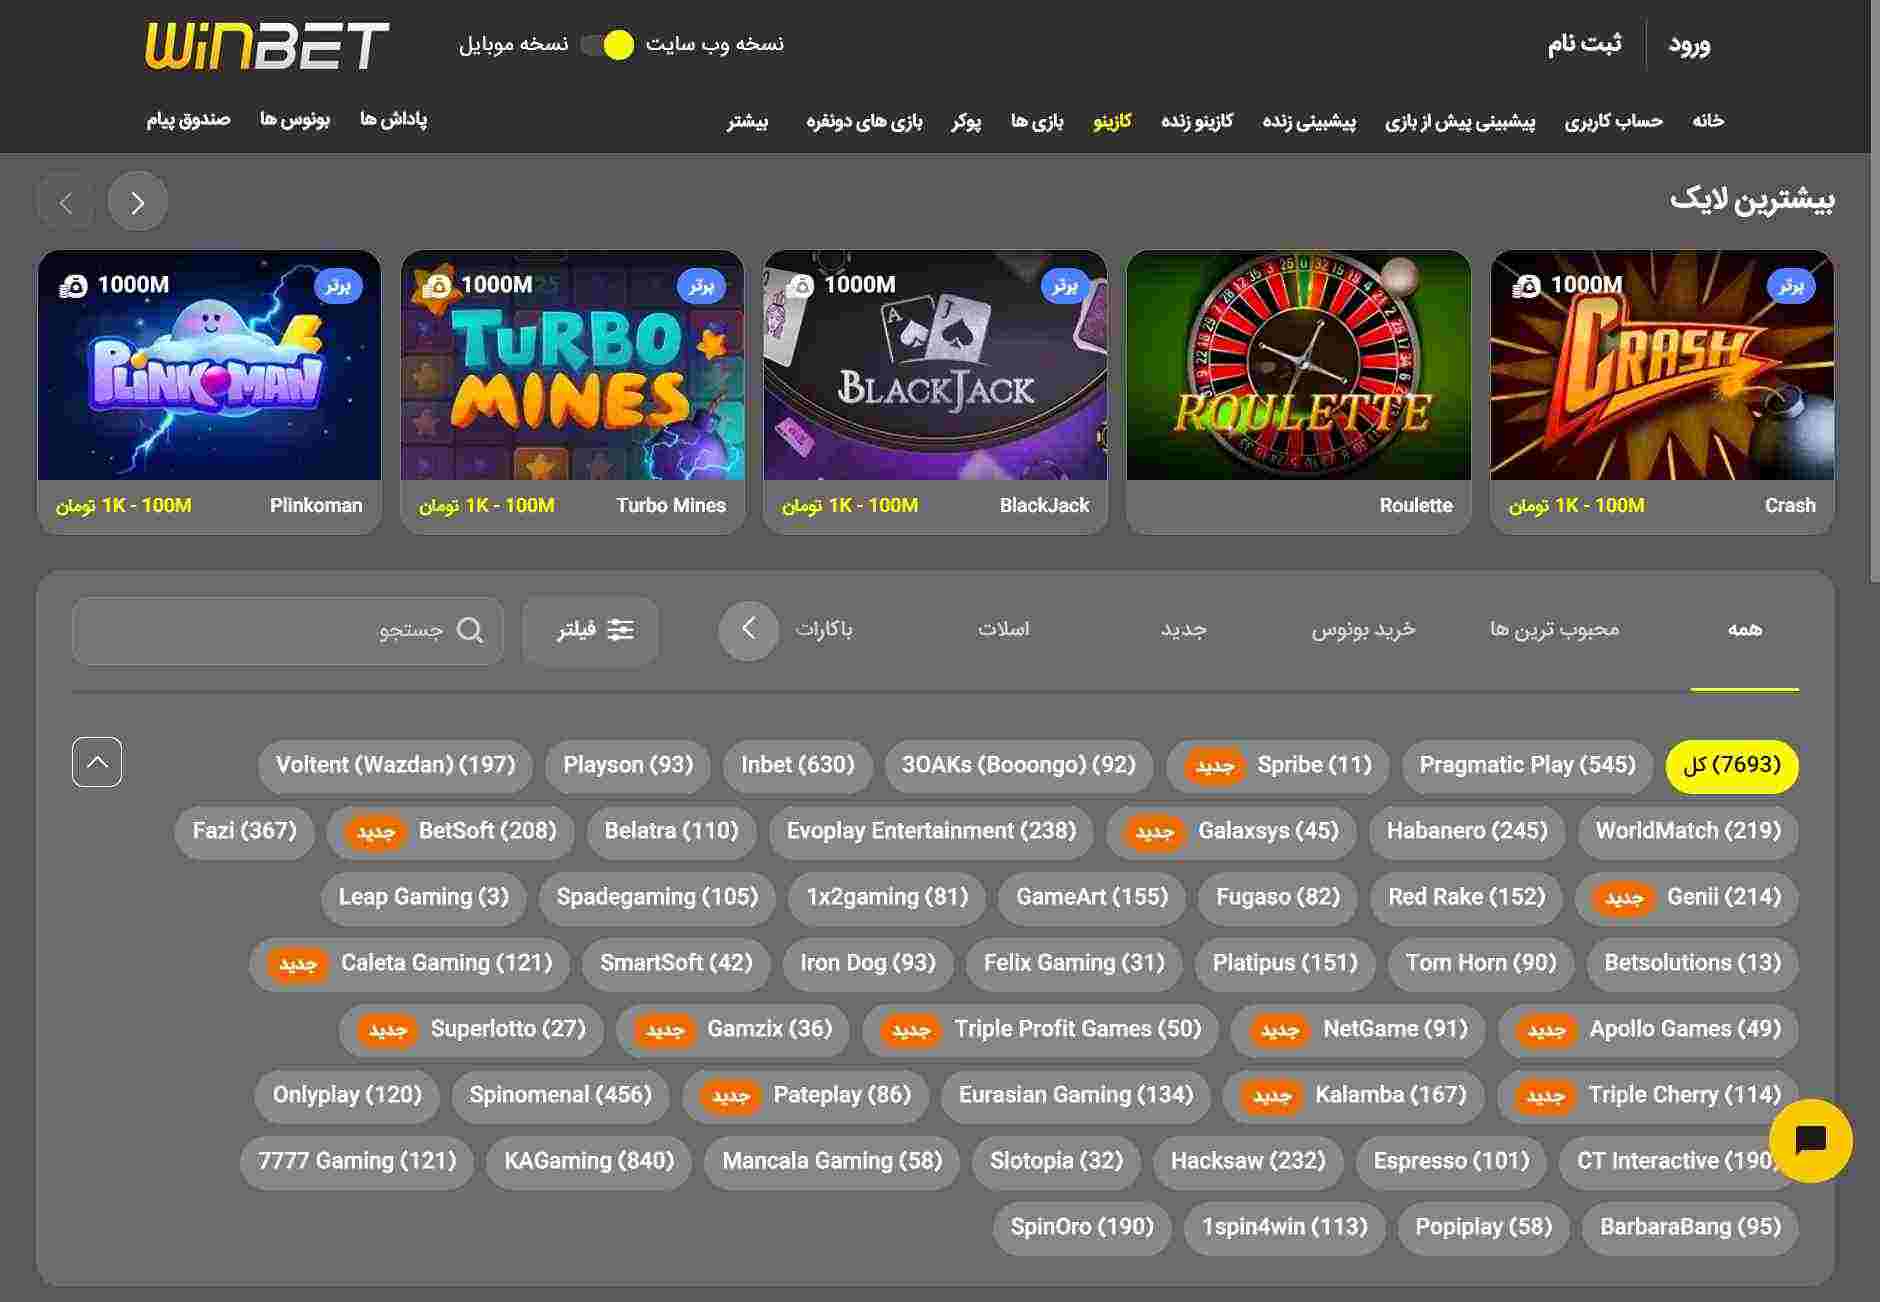Switch to the اسلات tab
This screenshot has height=1302, width=1880.
pyautogui.click(x=1003, y=629)
